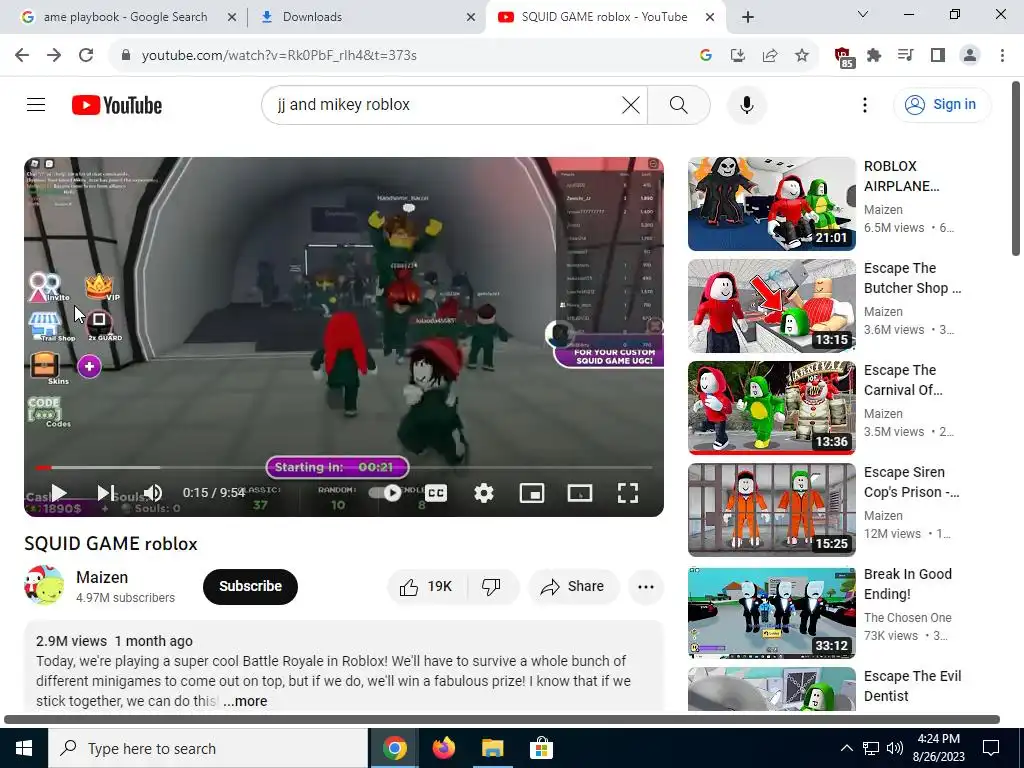Open video settings gear

(x=483, y=493)
